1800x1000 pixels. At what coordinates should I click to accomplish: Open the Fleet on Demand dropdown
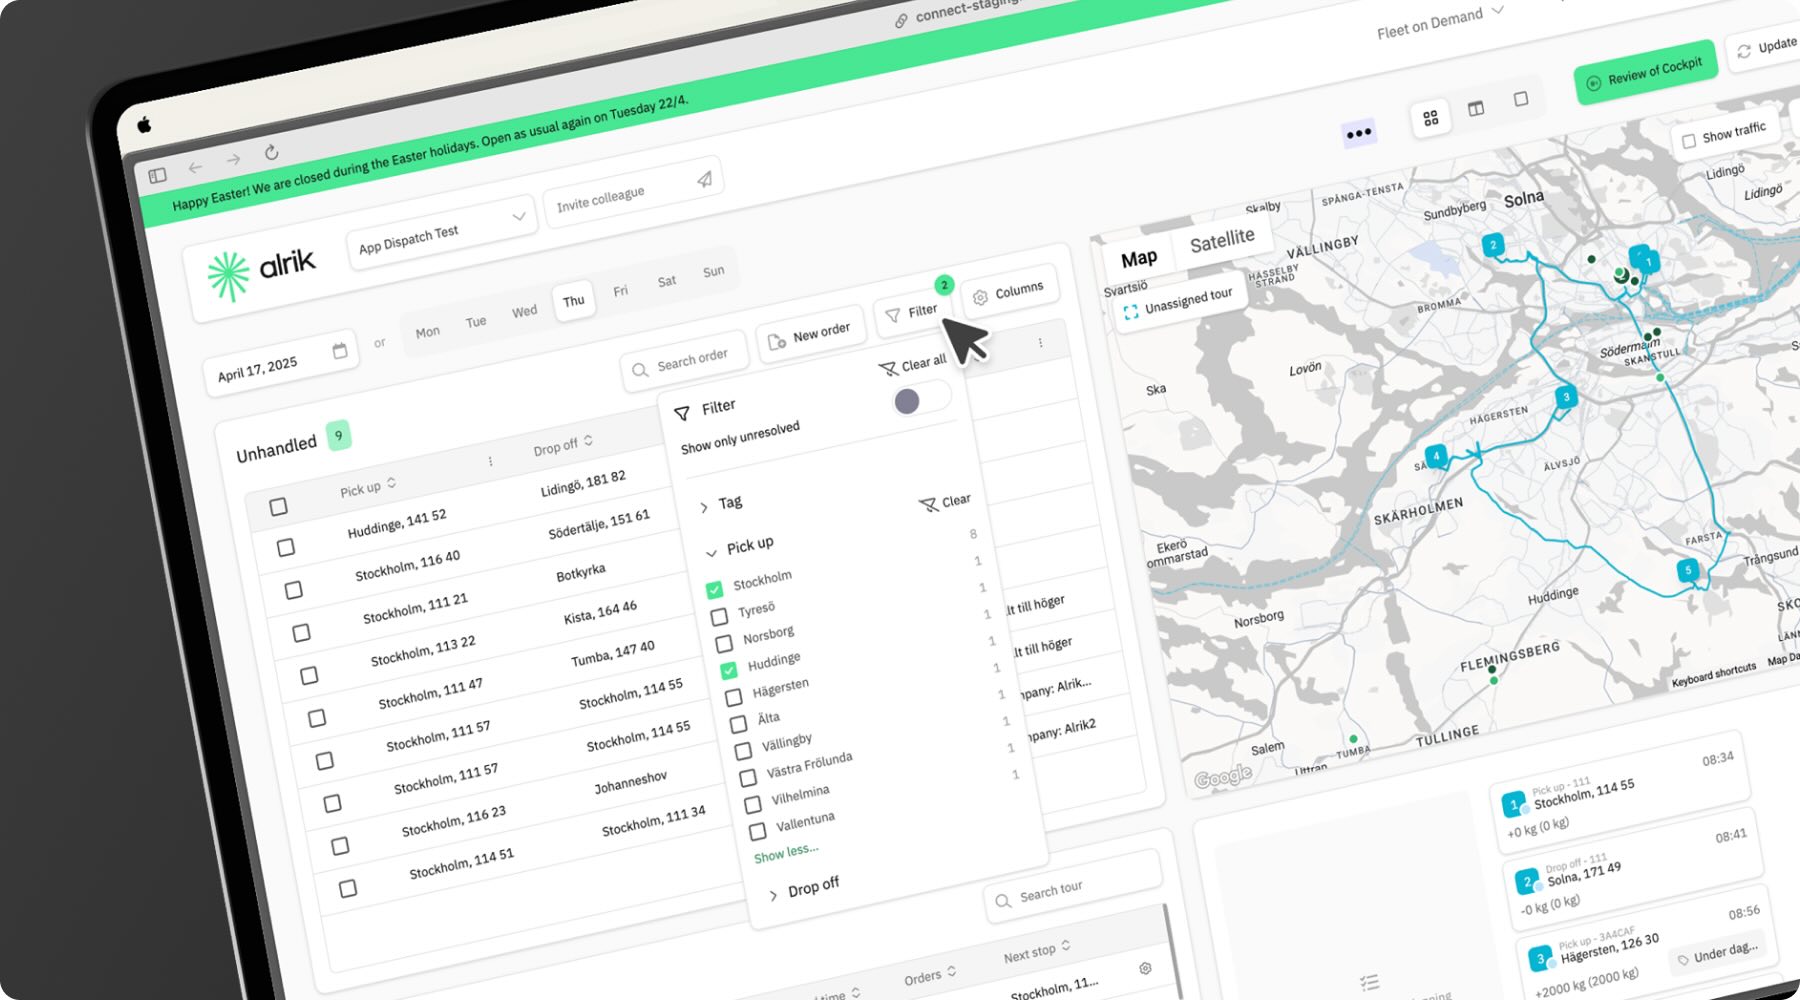tap(1440, 23)
